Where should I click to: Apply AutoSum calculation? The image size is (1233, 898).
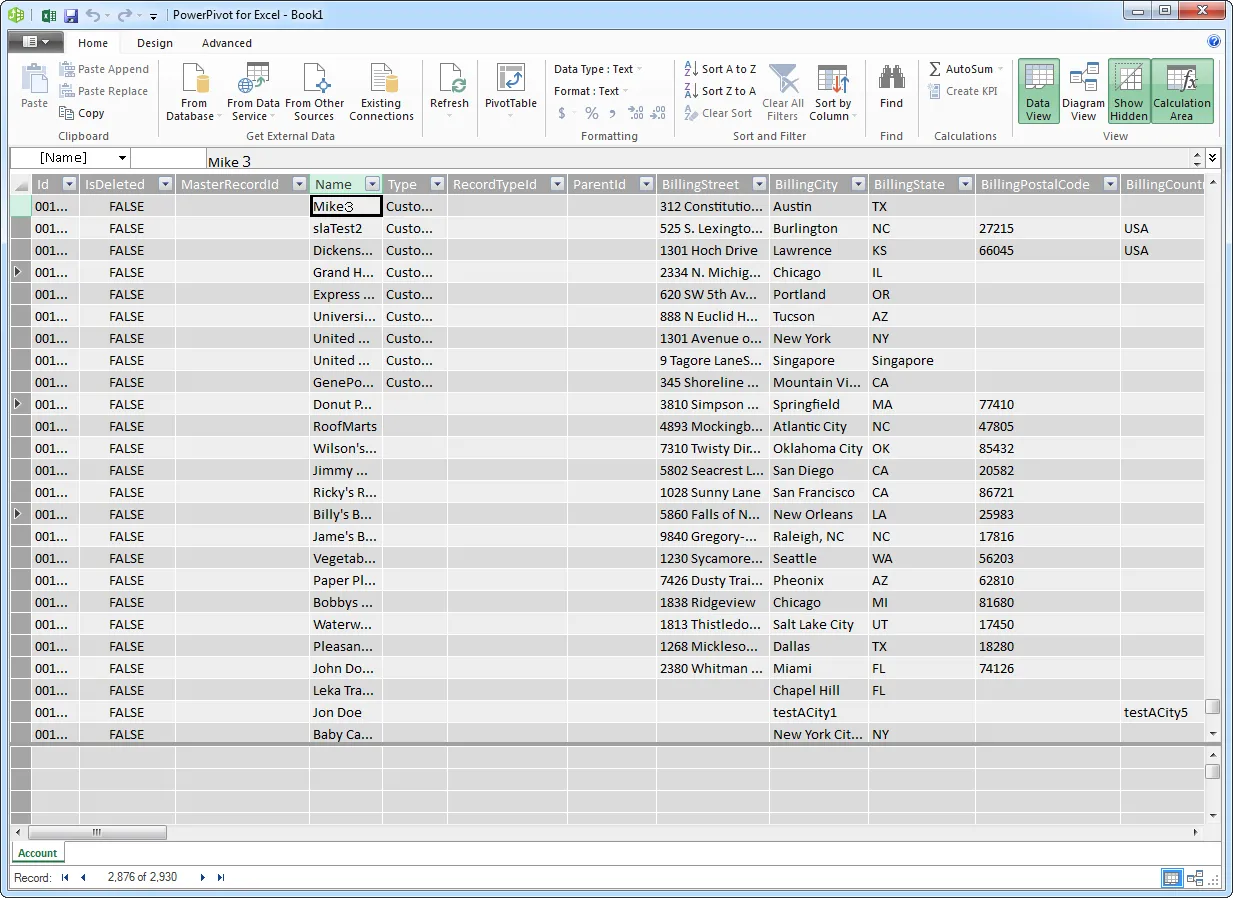point(961,69)
